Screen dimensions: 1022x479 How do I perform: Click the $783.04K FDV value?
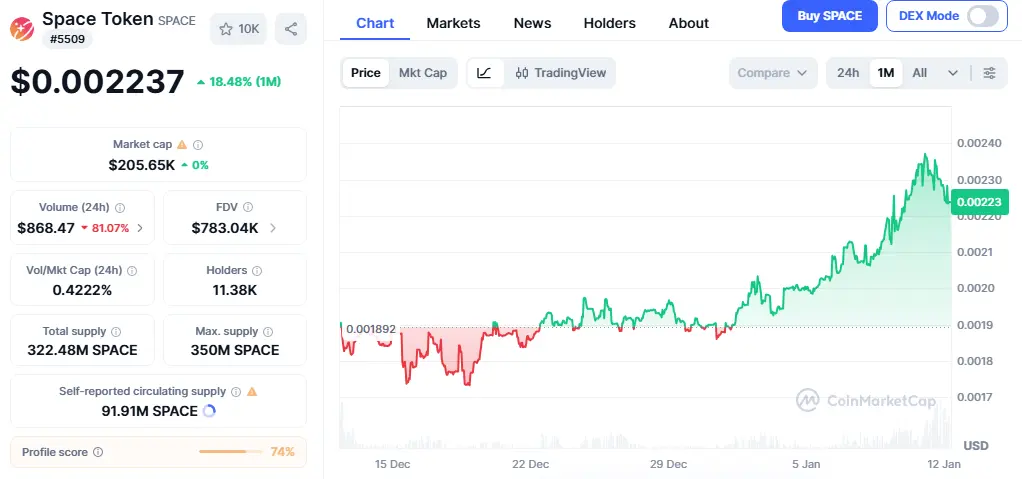pos(225,228)
